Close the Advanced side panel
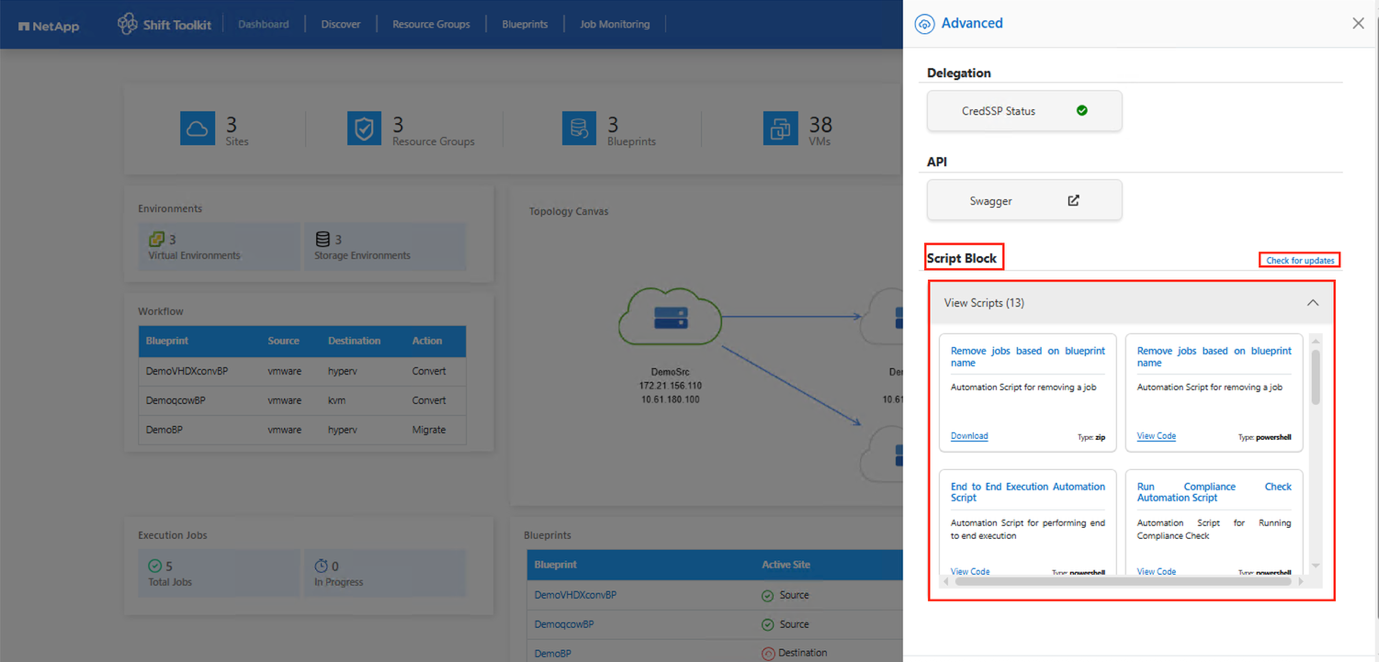The image size is (1384, 666). (1358, 23)
